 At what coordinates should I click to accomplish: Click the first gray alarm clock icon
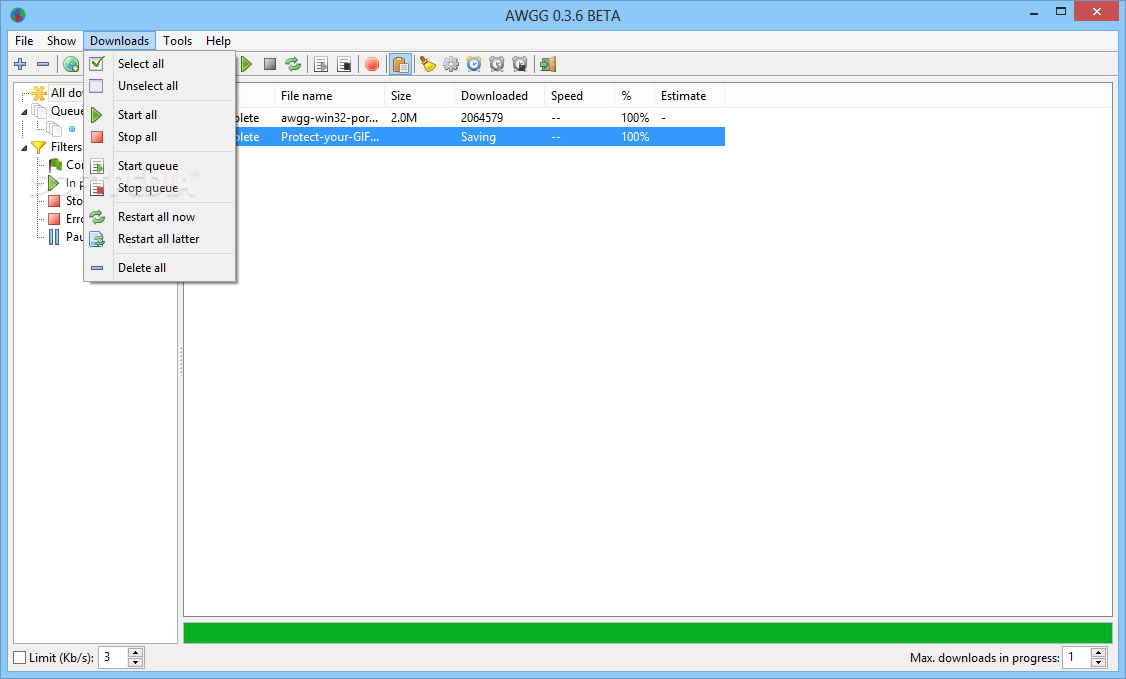pos(497,64)
